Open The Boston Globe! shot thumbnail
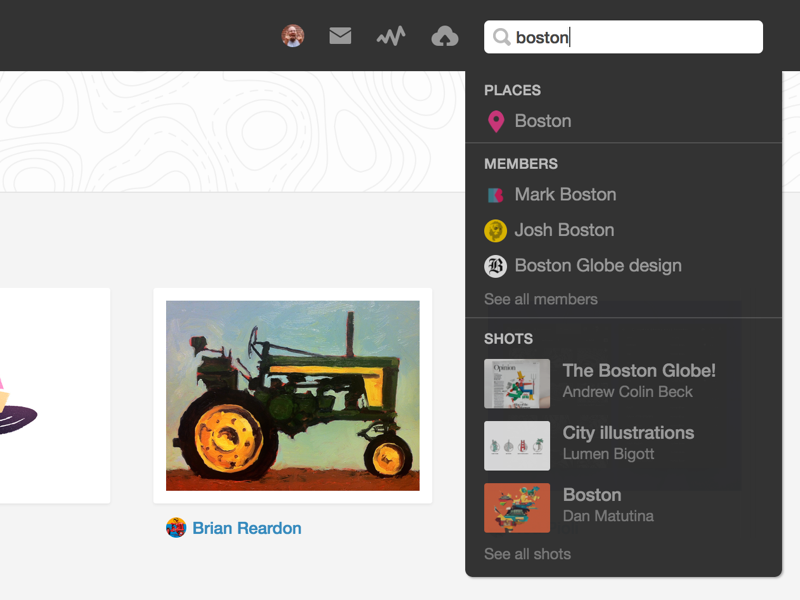Image resolution: width=800 pixels, height=600 pixels. (517, 384)
